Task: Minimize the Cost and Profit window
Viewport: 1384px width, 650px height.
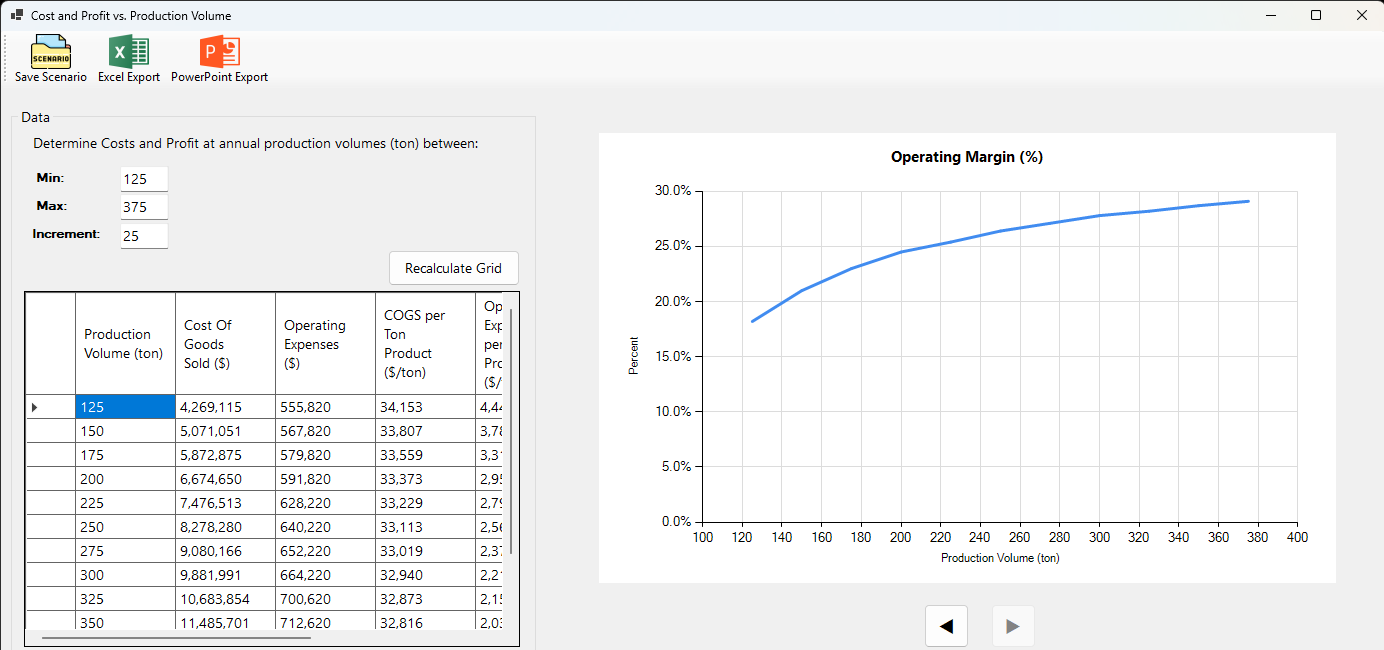Action: (x=1270, y=15)
